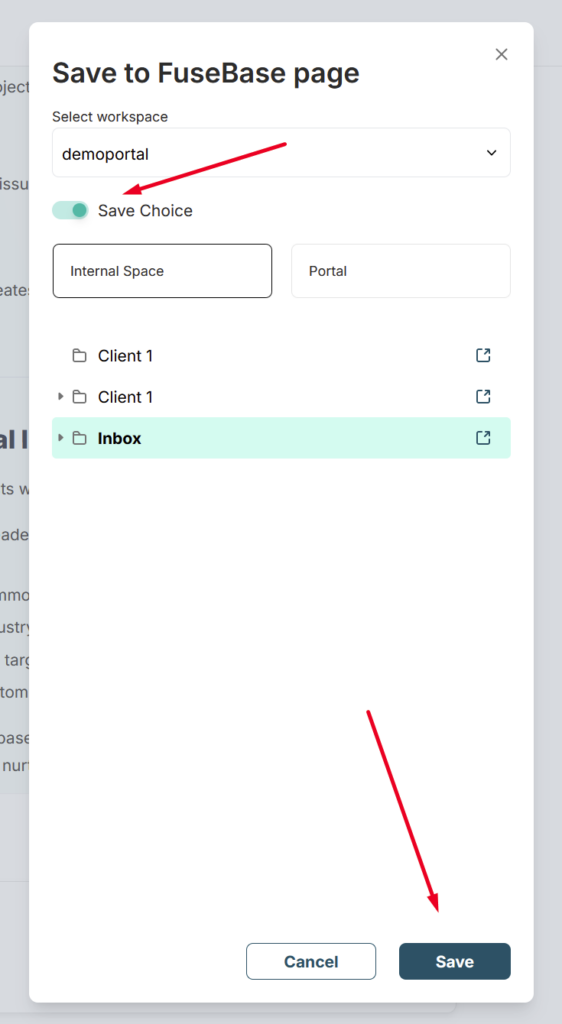Click the Cancel button
562x1024 pixels.
point(311,961)
